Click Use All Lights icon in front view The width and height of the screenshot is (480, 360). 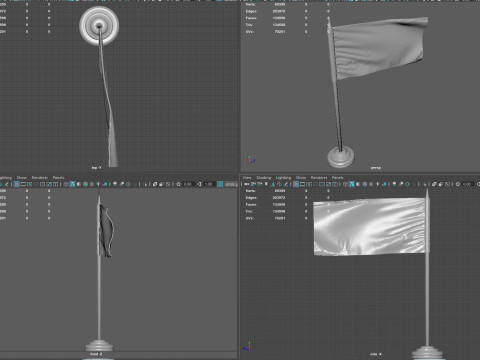click(98, 184)
